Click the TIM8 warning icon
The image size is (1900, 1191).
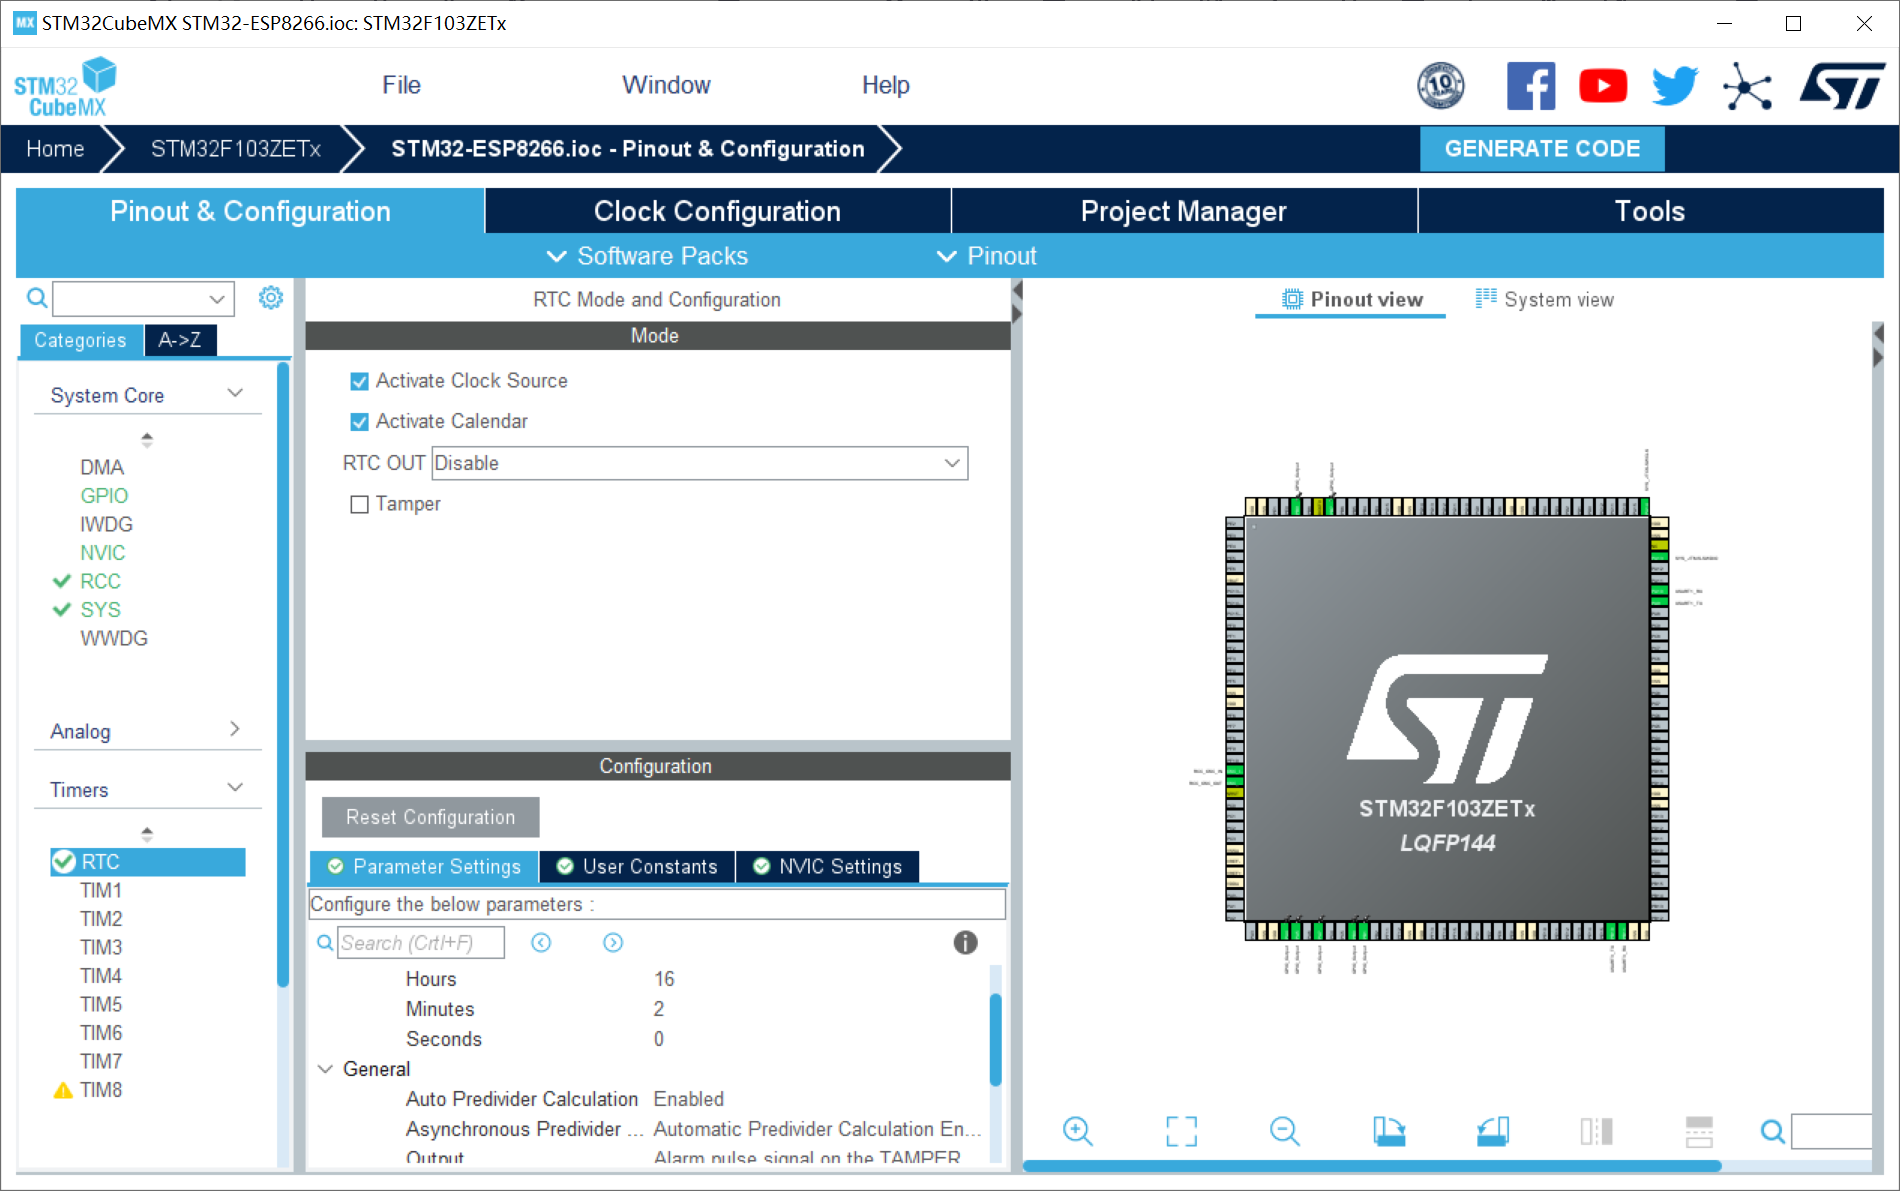(63, 1090)
